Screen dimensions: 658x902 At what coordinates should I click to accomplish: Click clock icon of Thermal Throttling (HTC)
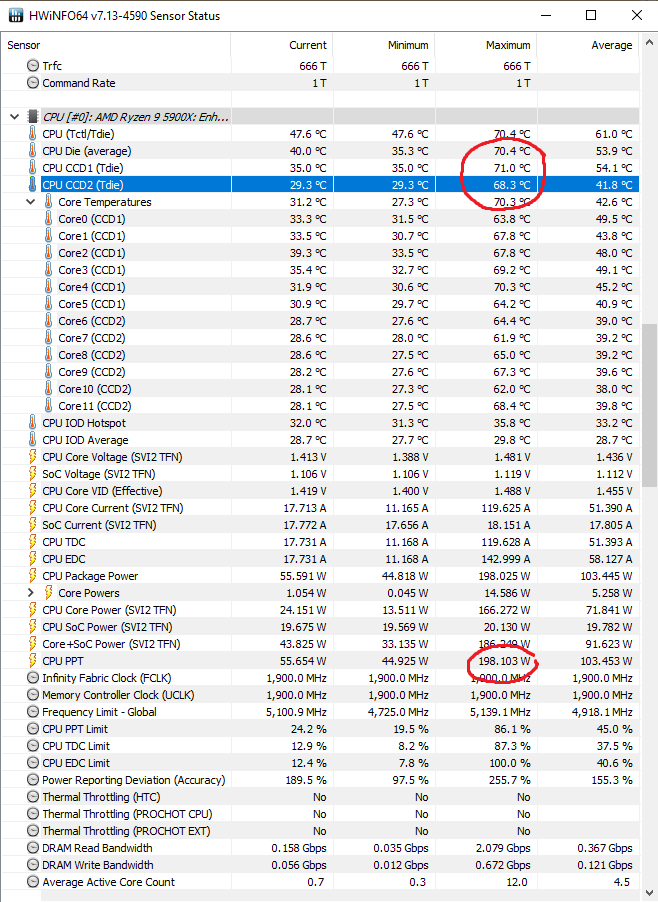[33, 797]
